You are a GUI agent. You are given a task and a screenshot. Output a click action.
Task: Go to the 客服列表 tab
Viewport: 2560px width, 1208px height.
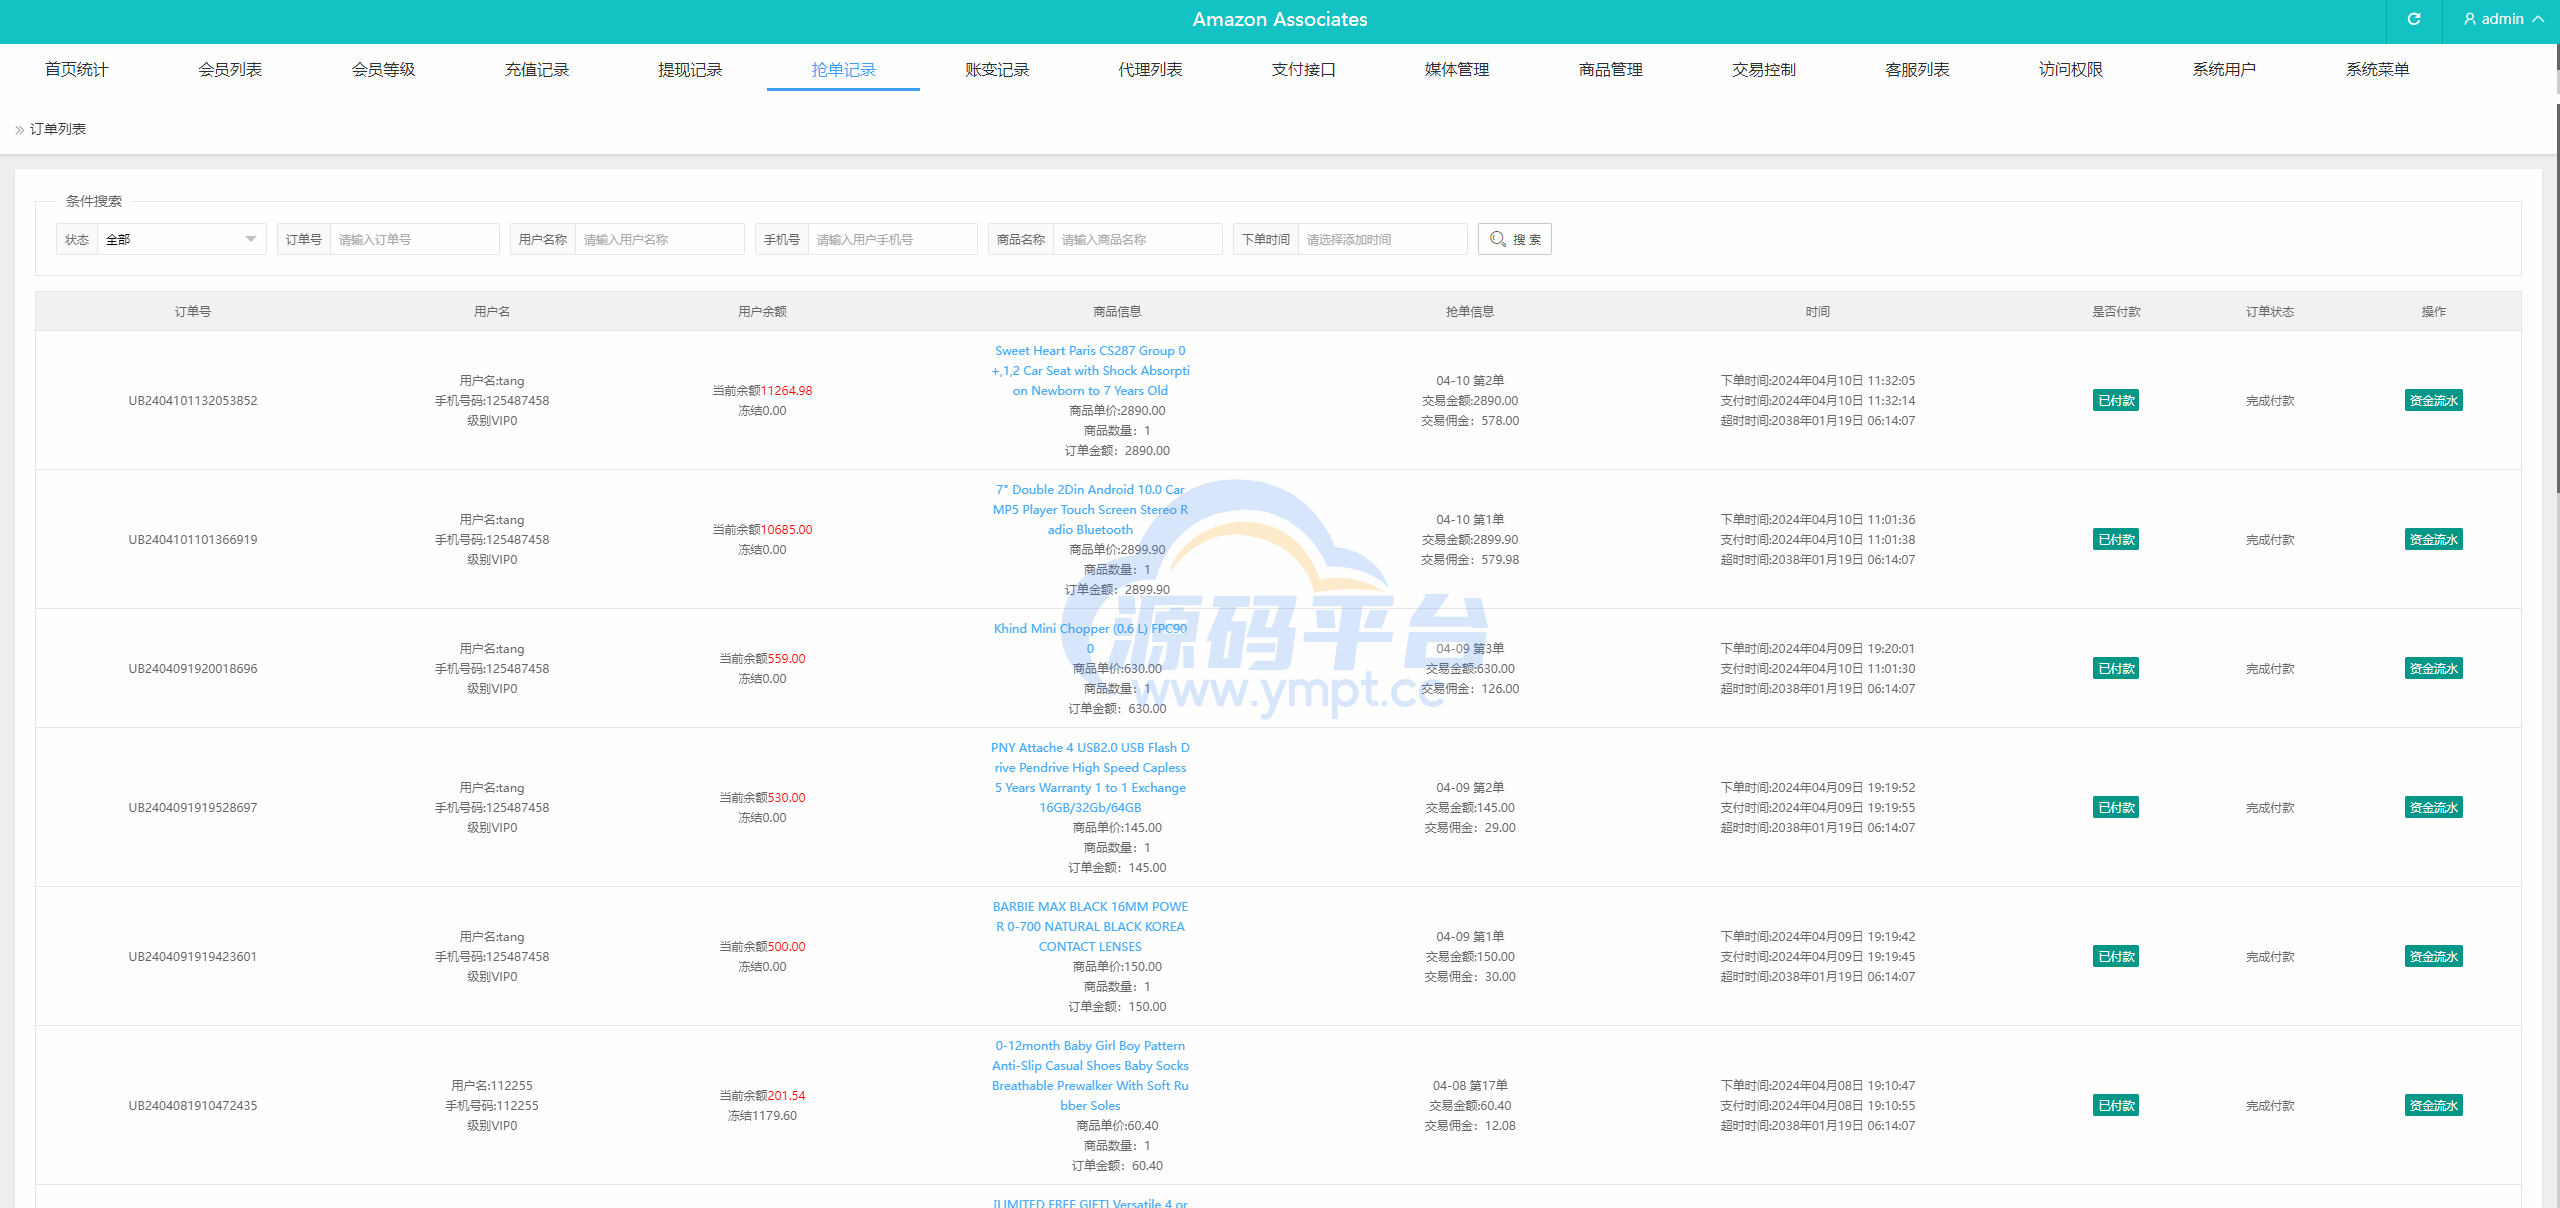[x=1917, y=69]
